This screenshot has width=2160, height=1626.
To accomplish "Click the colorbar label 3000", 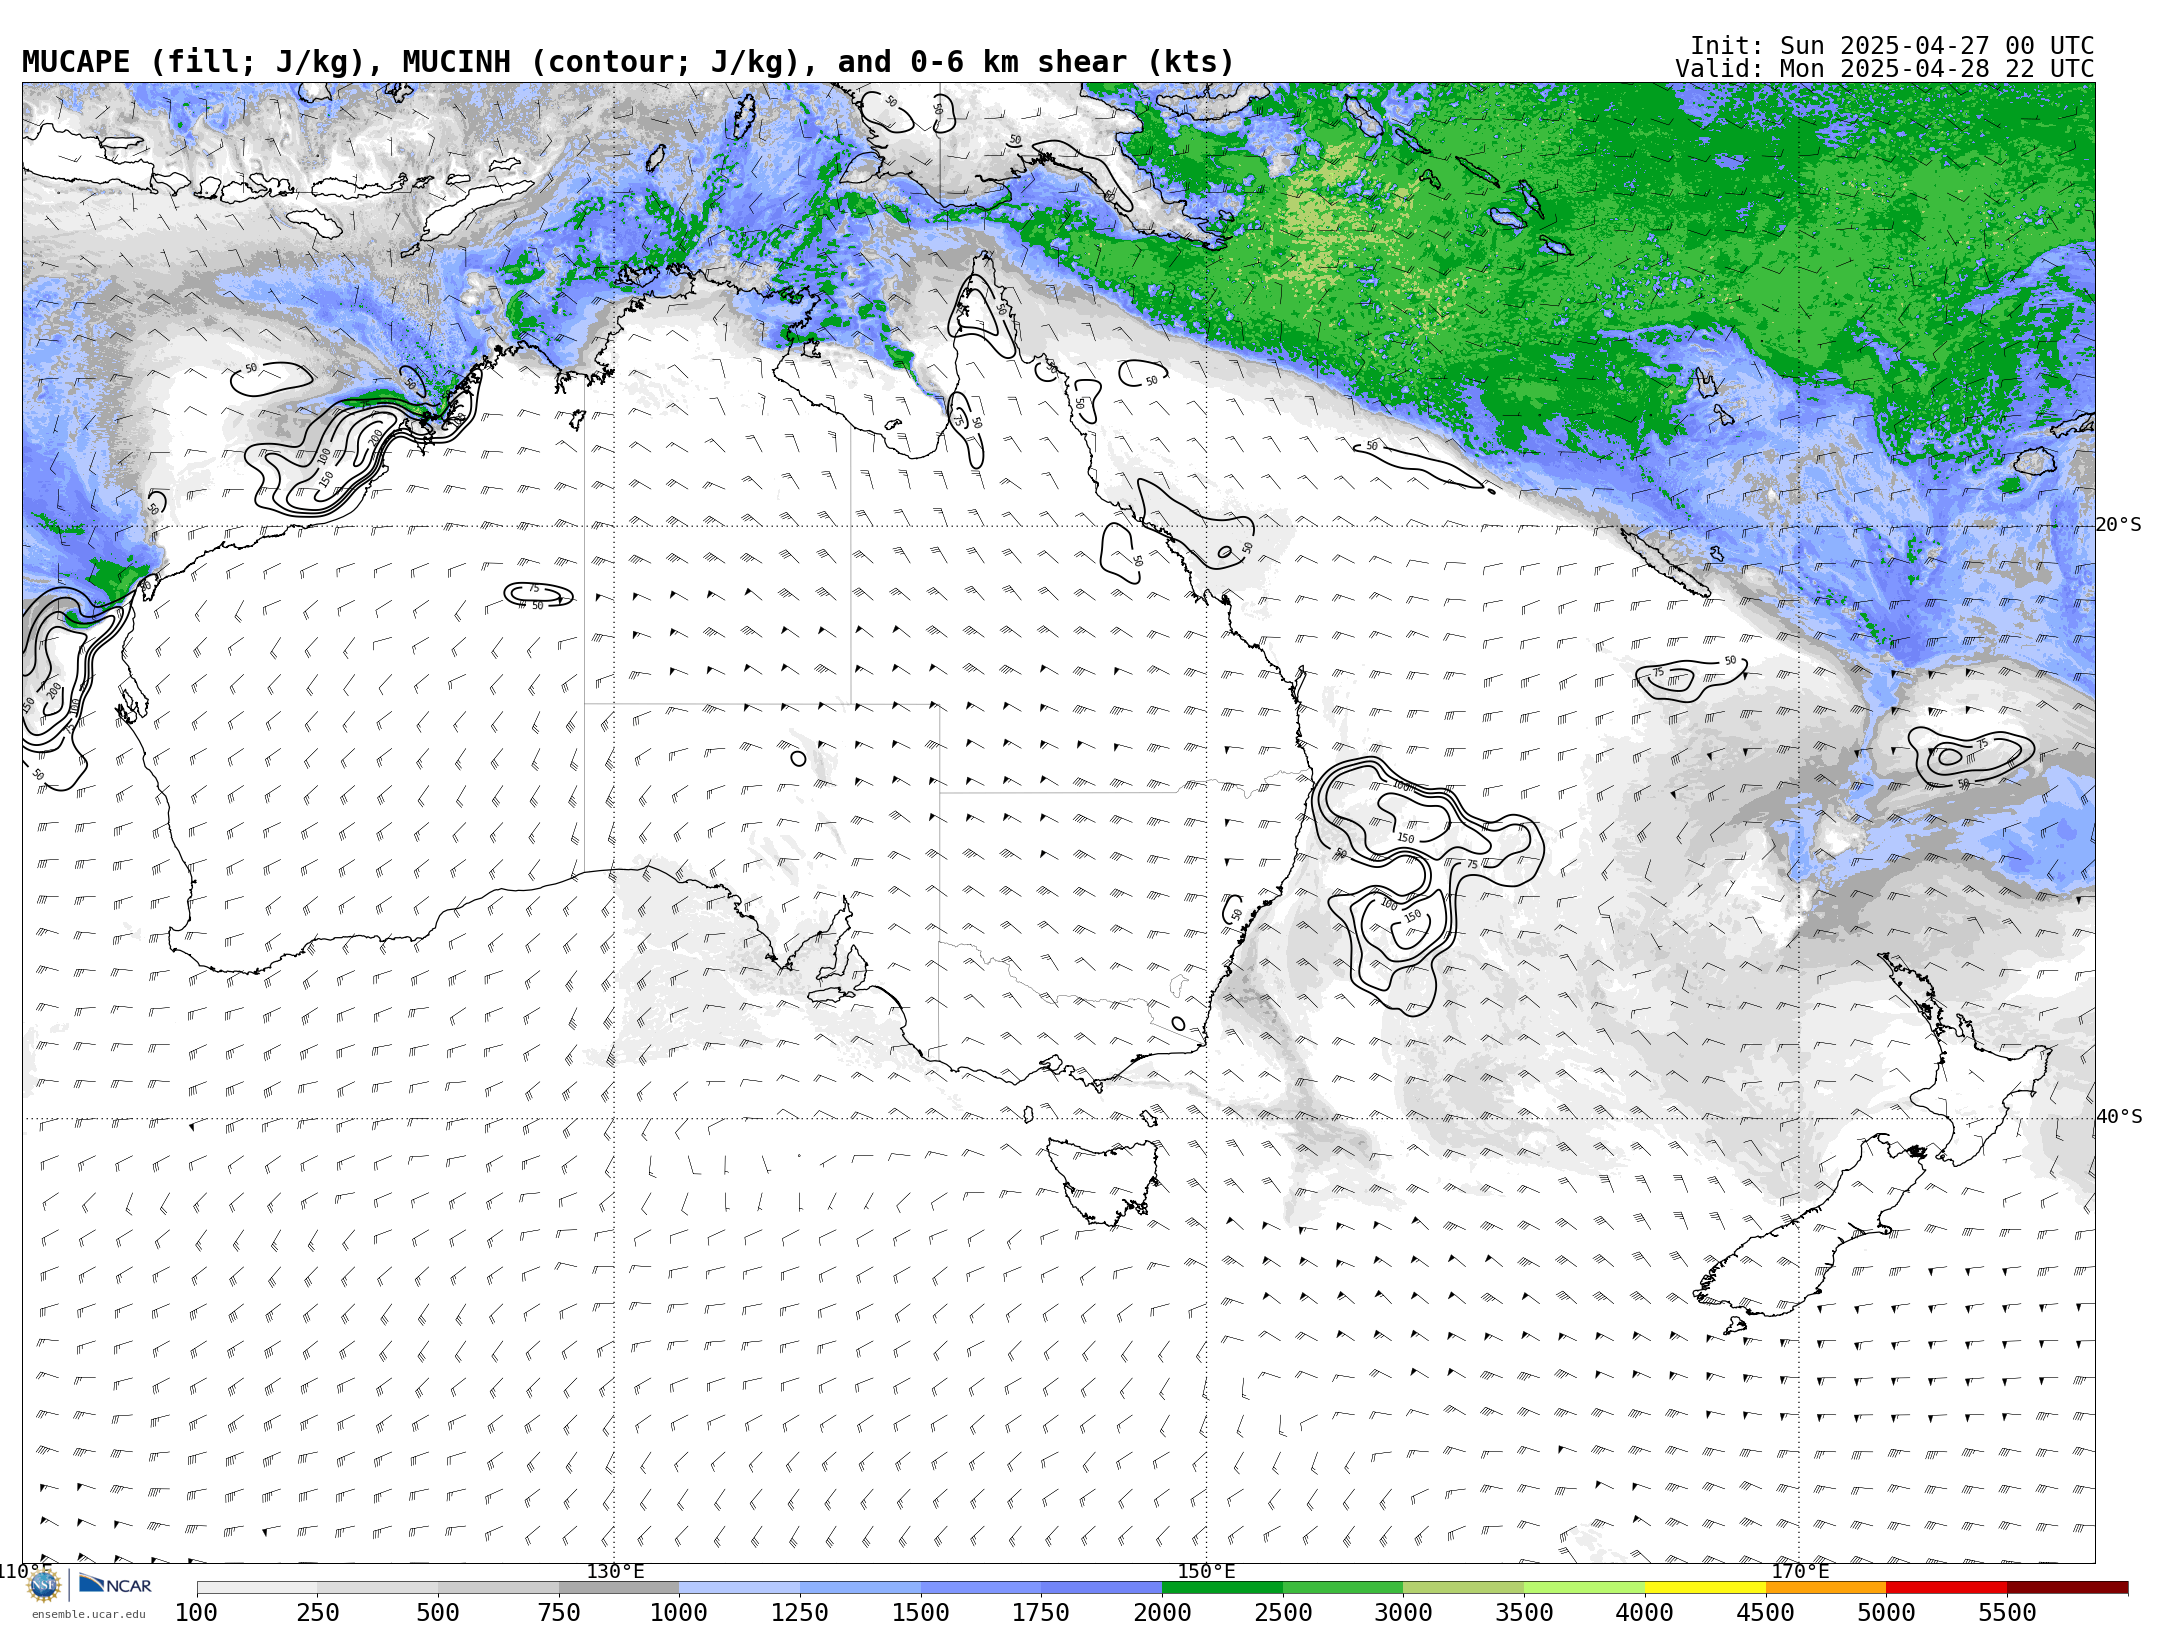I will coord(1403,1613).
